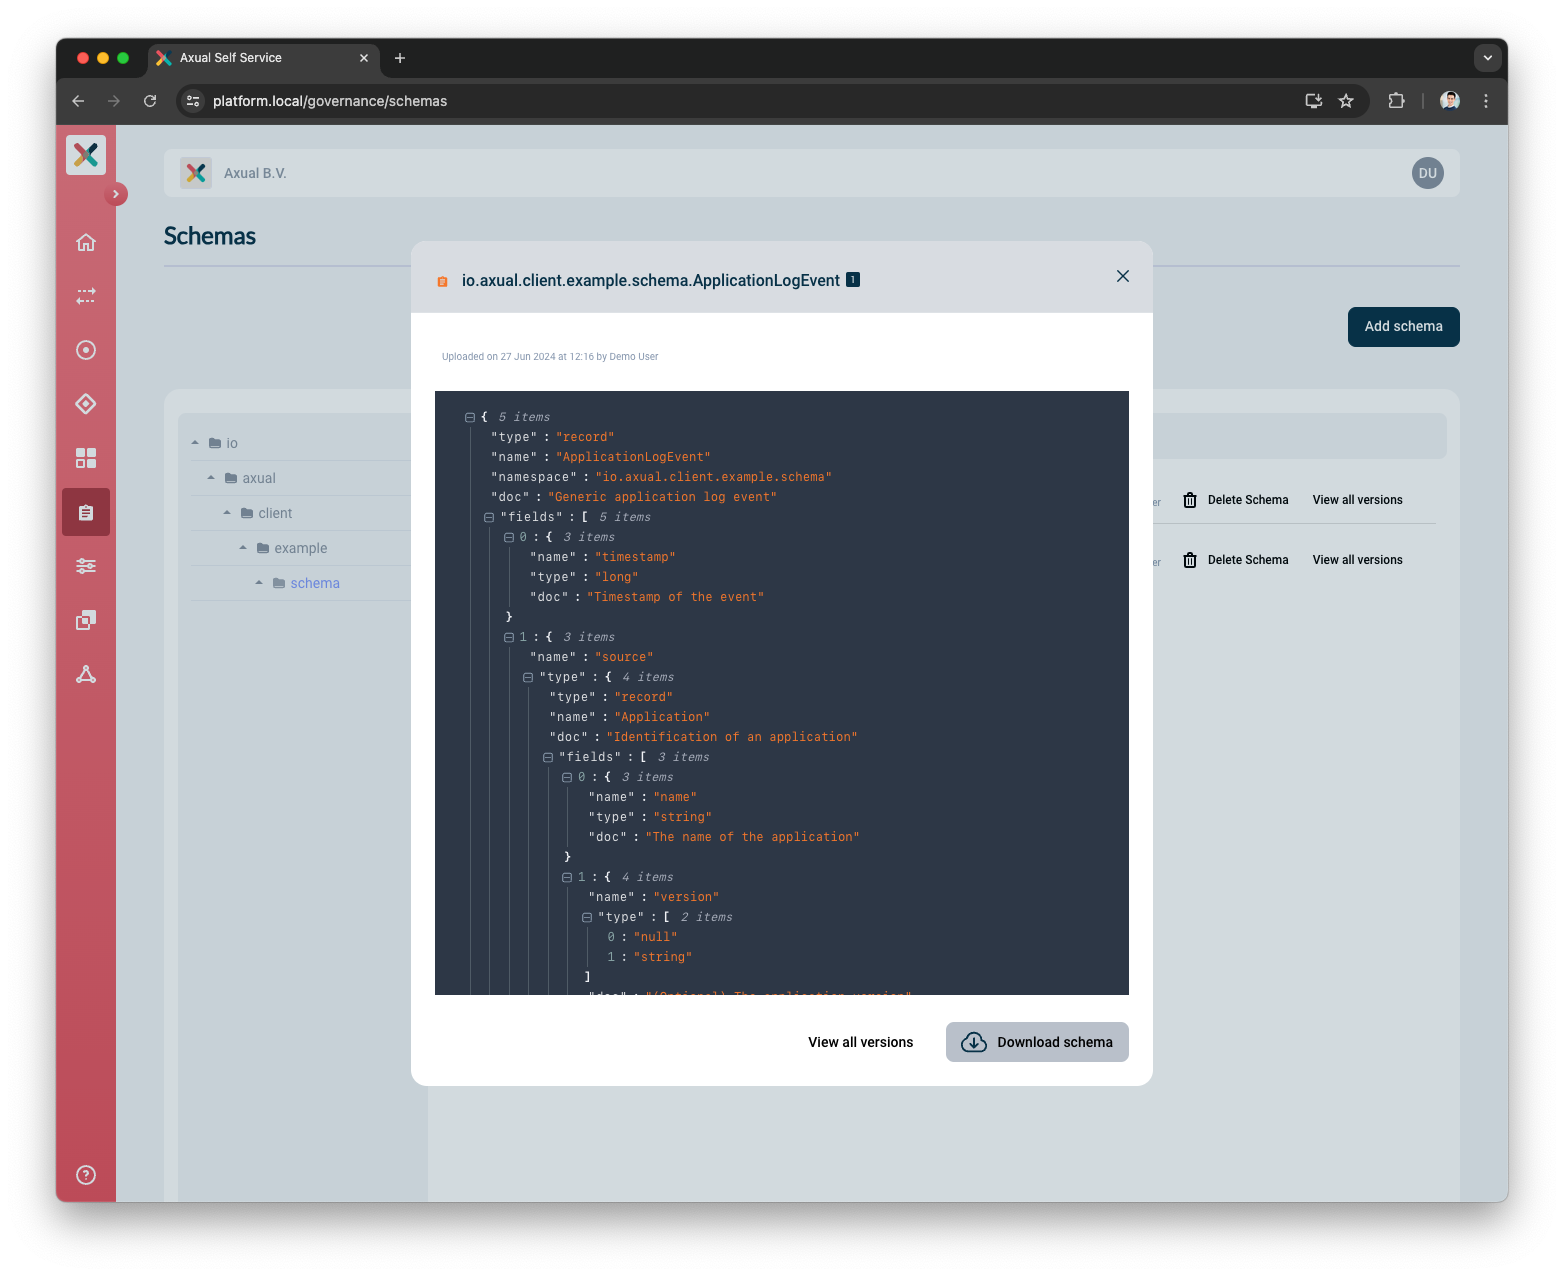Click the "Generic application log event" doc value
Viewport: 1564px width, 1276px height.
[x=662, y=497]
